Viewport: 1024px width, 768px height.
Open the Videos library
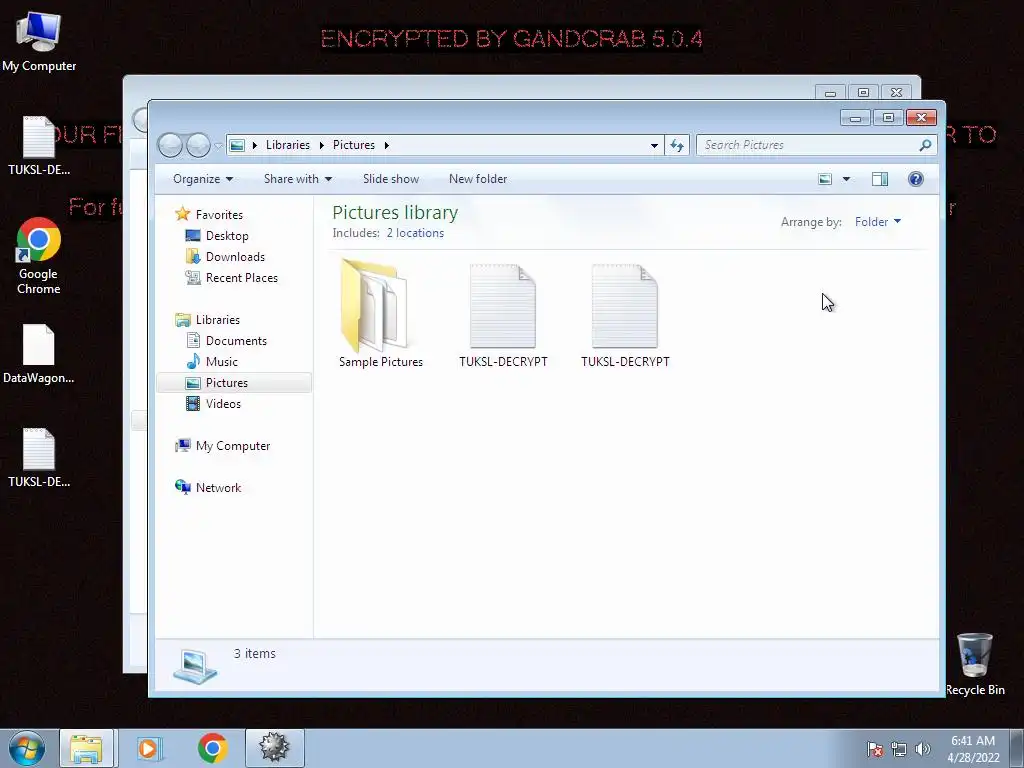click(223, 404)
